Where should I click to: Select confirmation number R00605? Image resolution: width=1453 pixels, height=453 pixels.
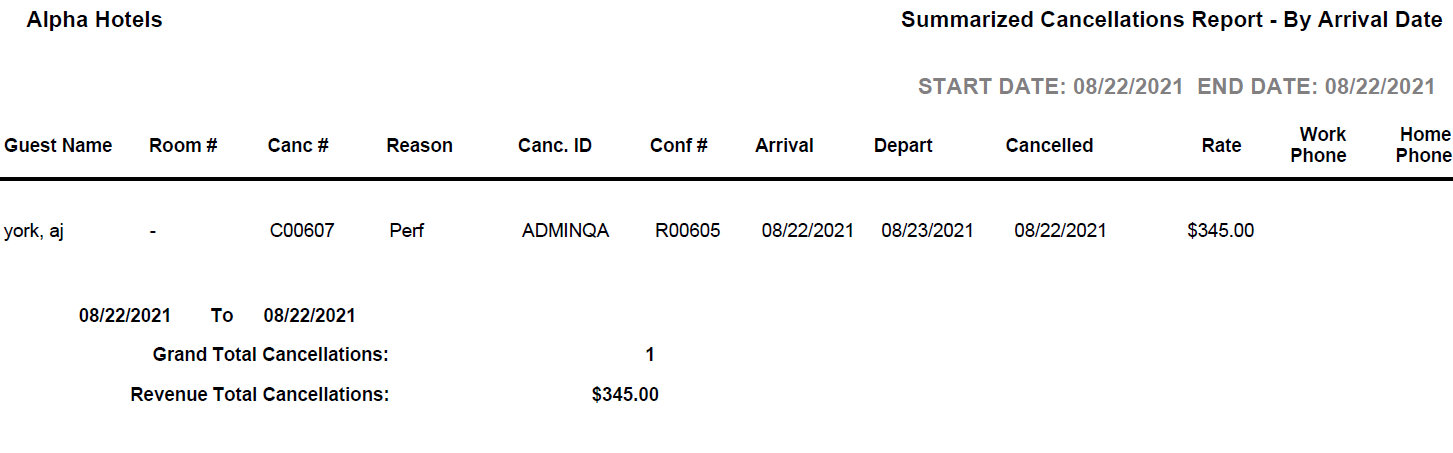coord(687,231)
